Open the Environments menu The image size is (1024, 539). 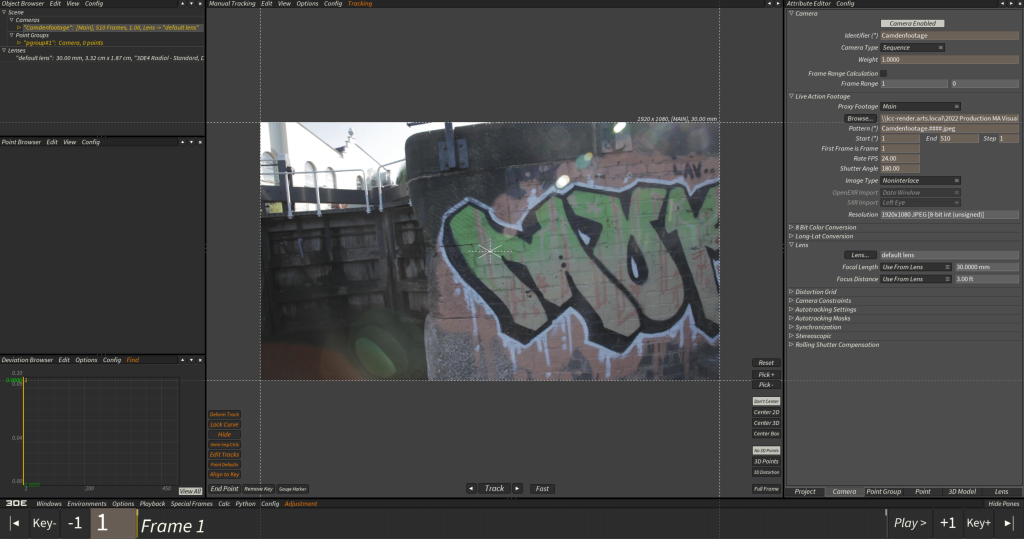click(x=86, y=504)
